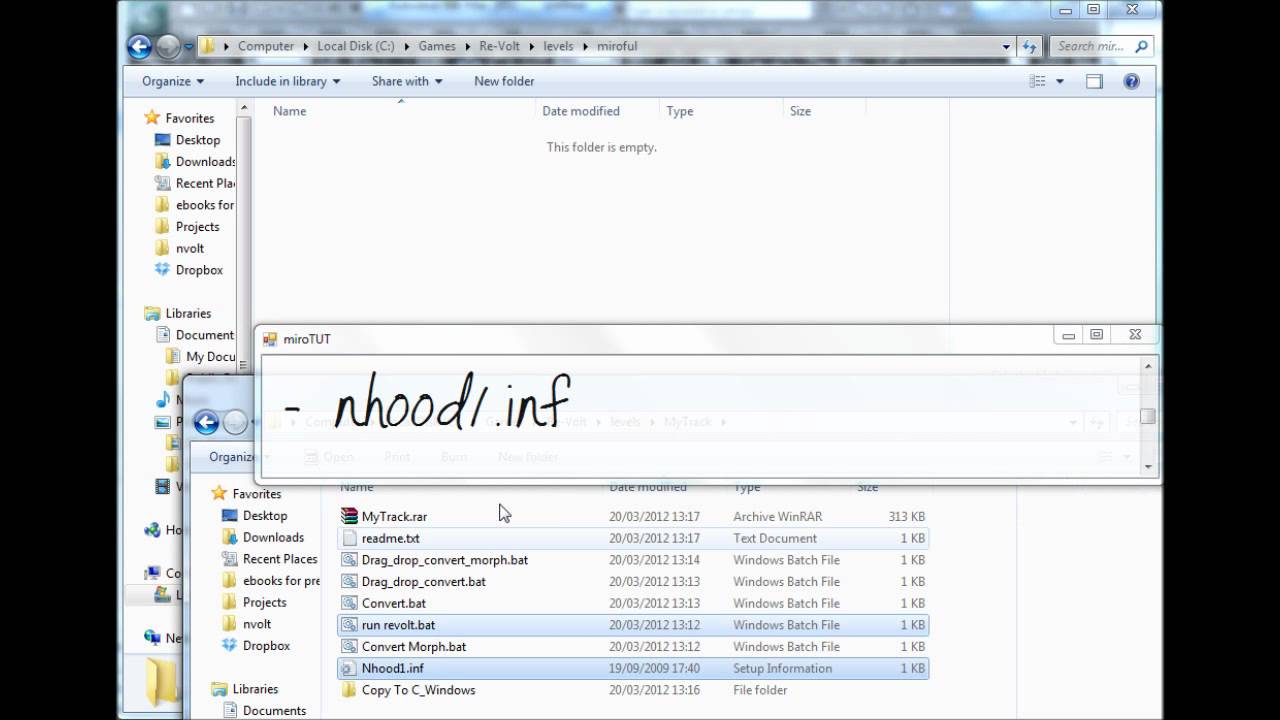Click forward arrow in the miroful window
1280x720 pixels.
pos(168,46)
